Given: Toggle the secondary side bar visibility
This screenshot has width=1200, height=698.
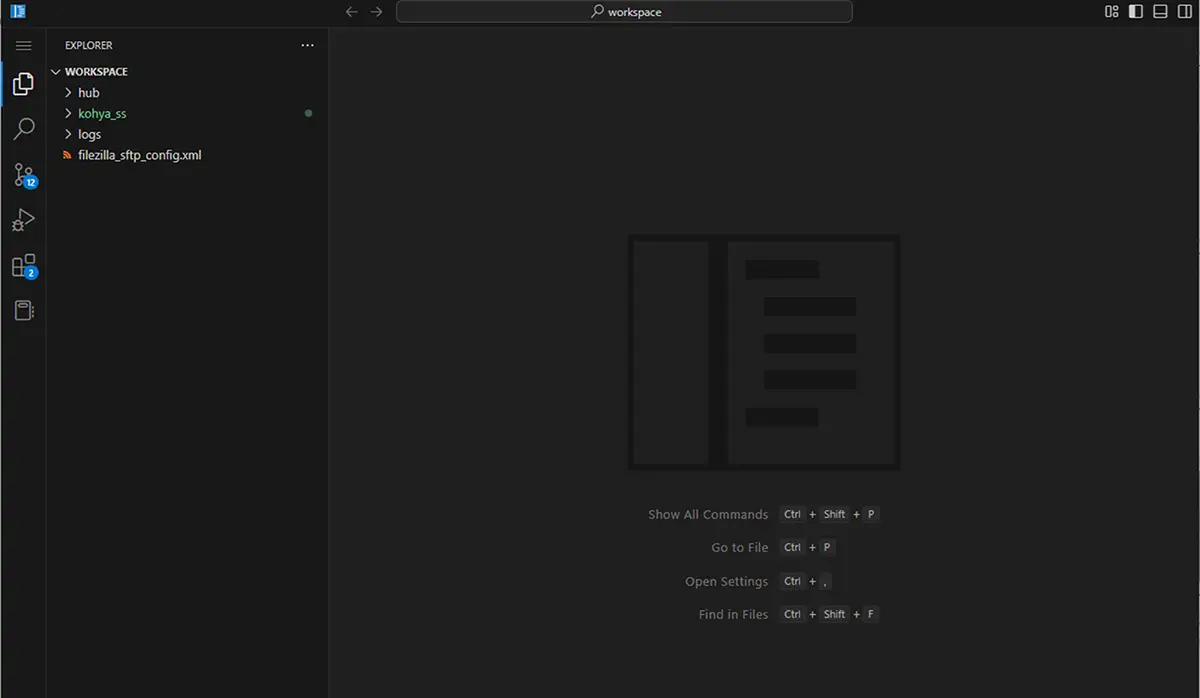Looking at the screenshot, I should (x=1184, y=12).
